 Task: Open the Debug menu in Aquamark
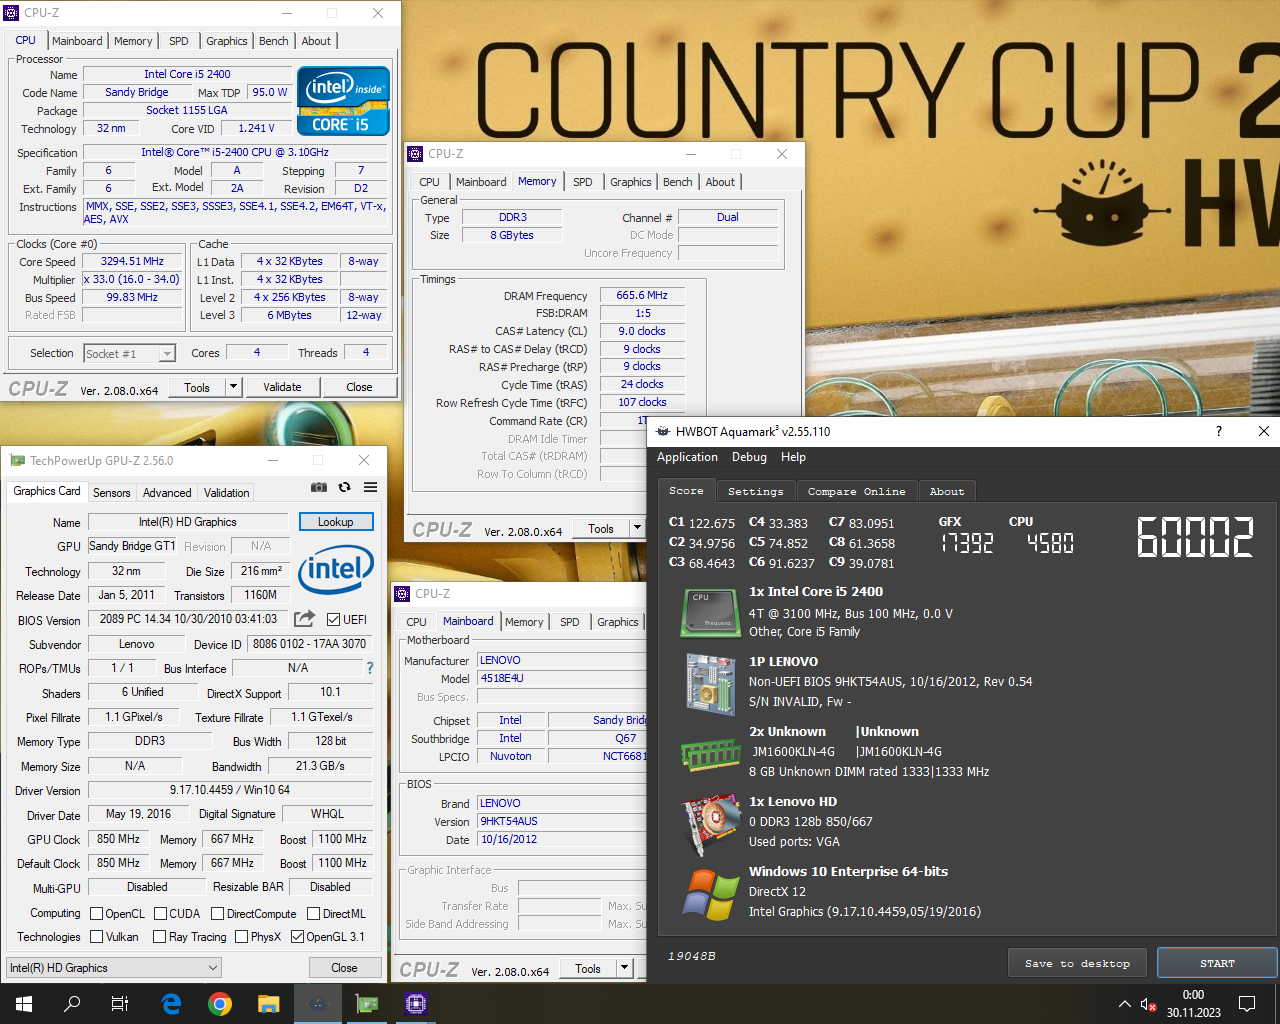[749, 457]
